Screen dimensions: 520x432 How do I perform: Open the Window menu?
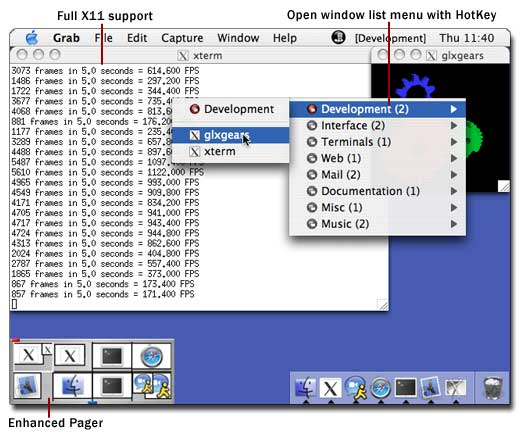238,38
